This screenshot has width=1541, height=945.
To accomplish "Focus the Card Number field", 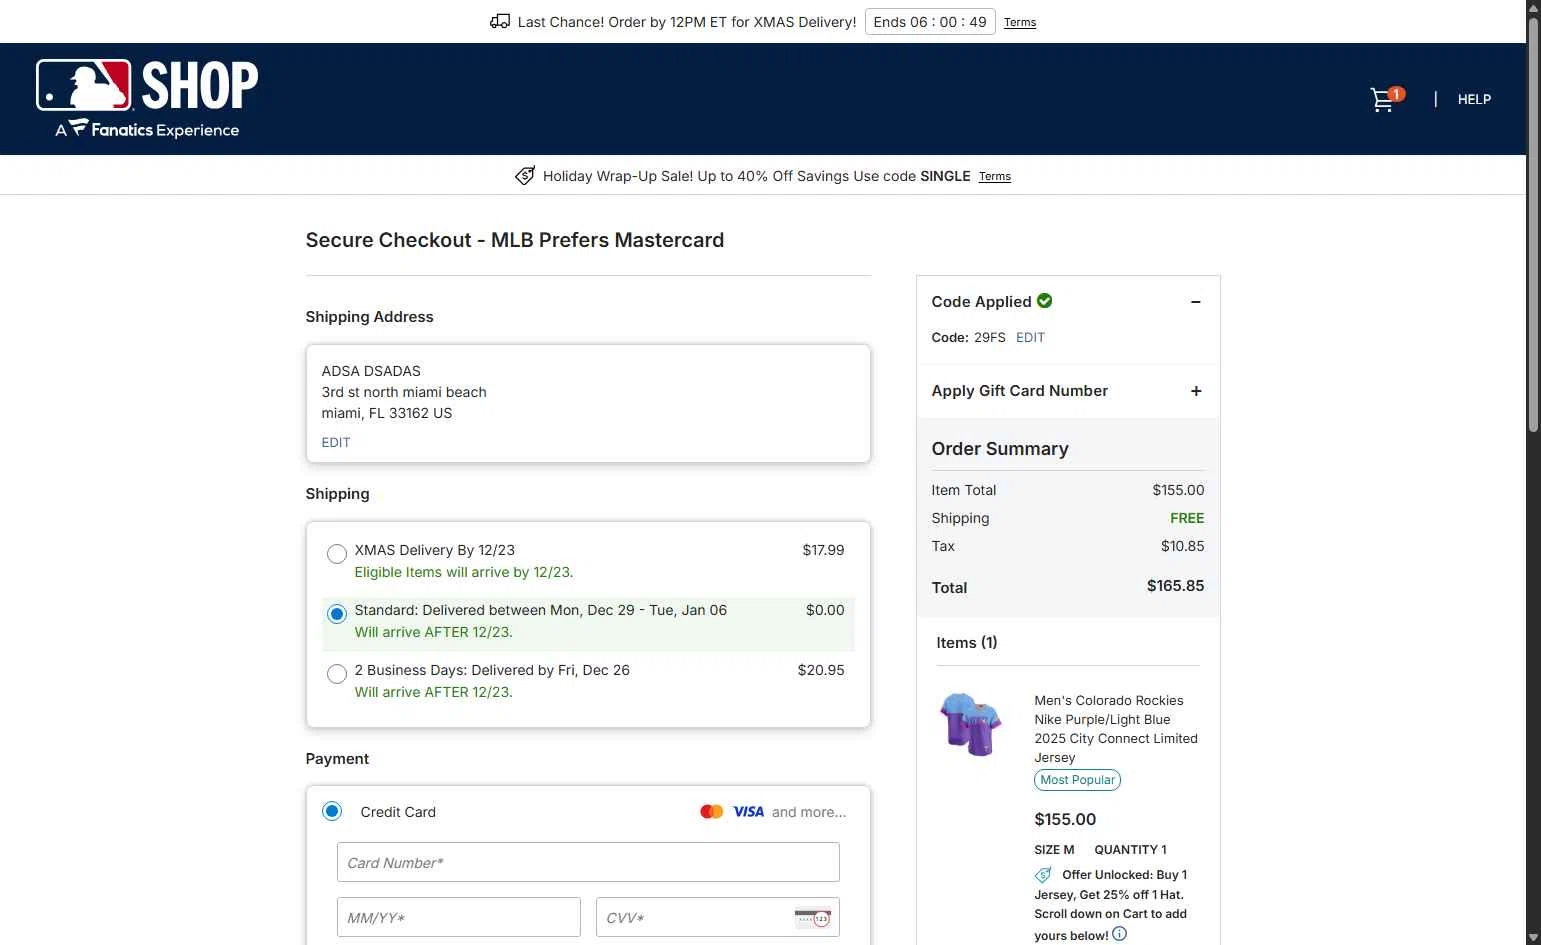I will (588, 862).
